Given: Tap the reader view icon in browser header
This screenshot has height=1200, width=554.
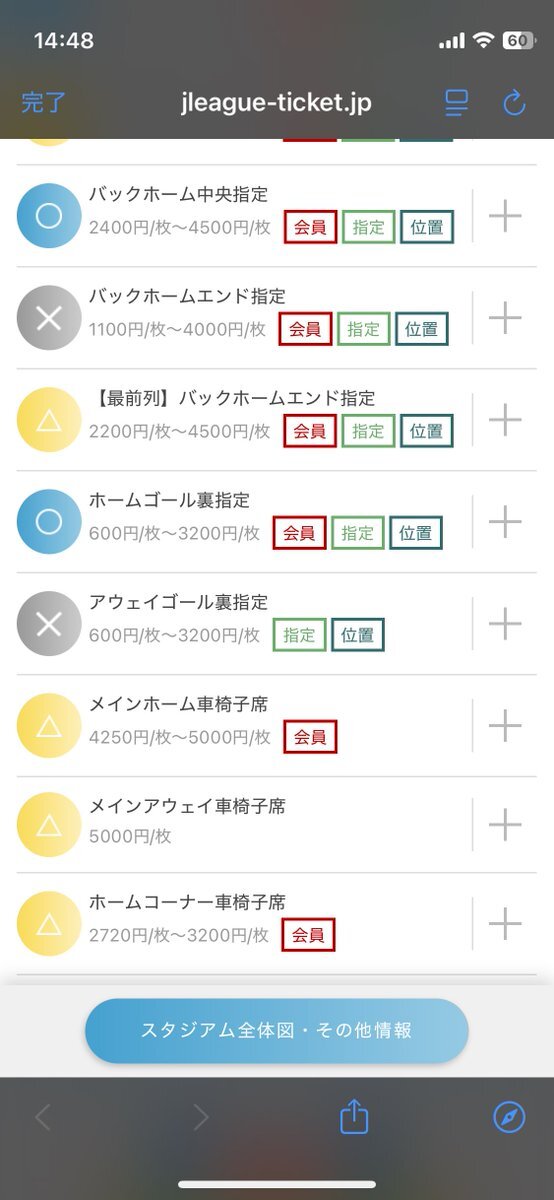Looking at the screenshot, I should 457,102.
